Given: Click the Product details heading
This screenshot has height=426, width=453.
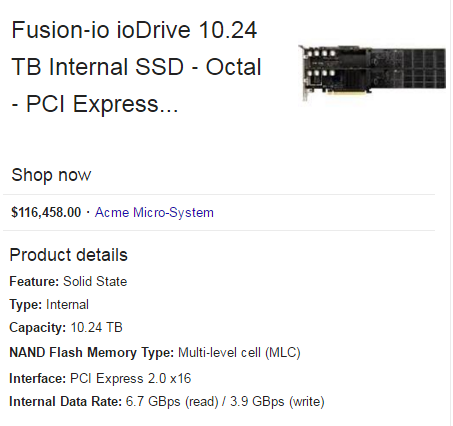Looking at the screenshot, I should pos(68,255).
